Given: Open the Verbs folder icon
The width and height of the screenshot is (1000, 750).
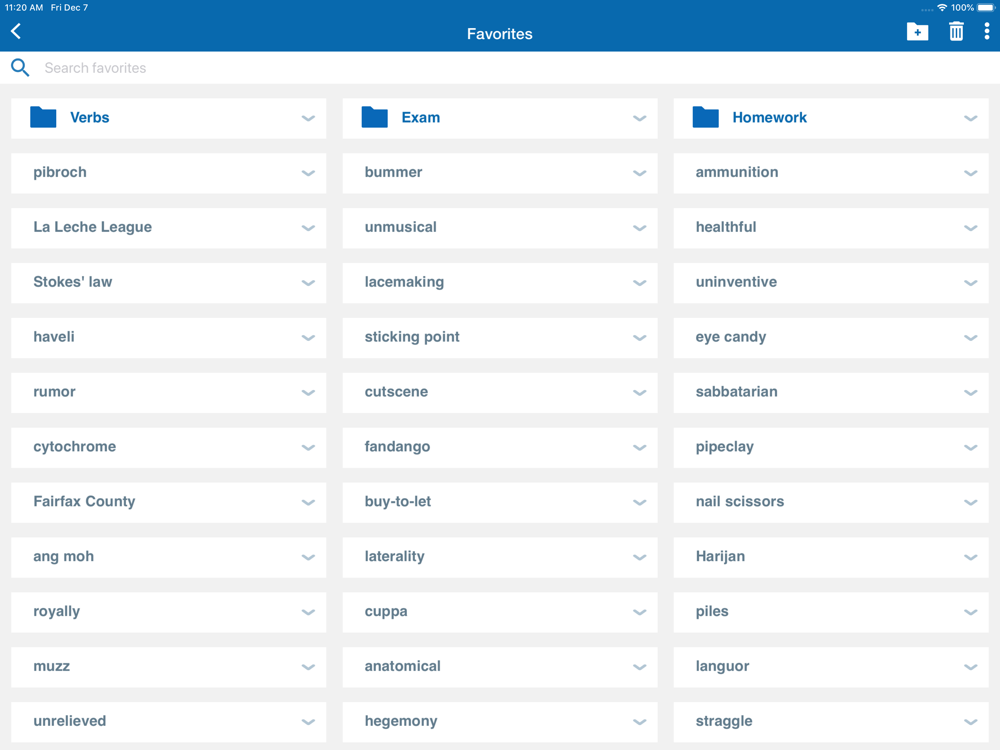Looking at the screenshot, I should 43,117.
